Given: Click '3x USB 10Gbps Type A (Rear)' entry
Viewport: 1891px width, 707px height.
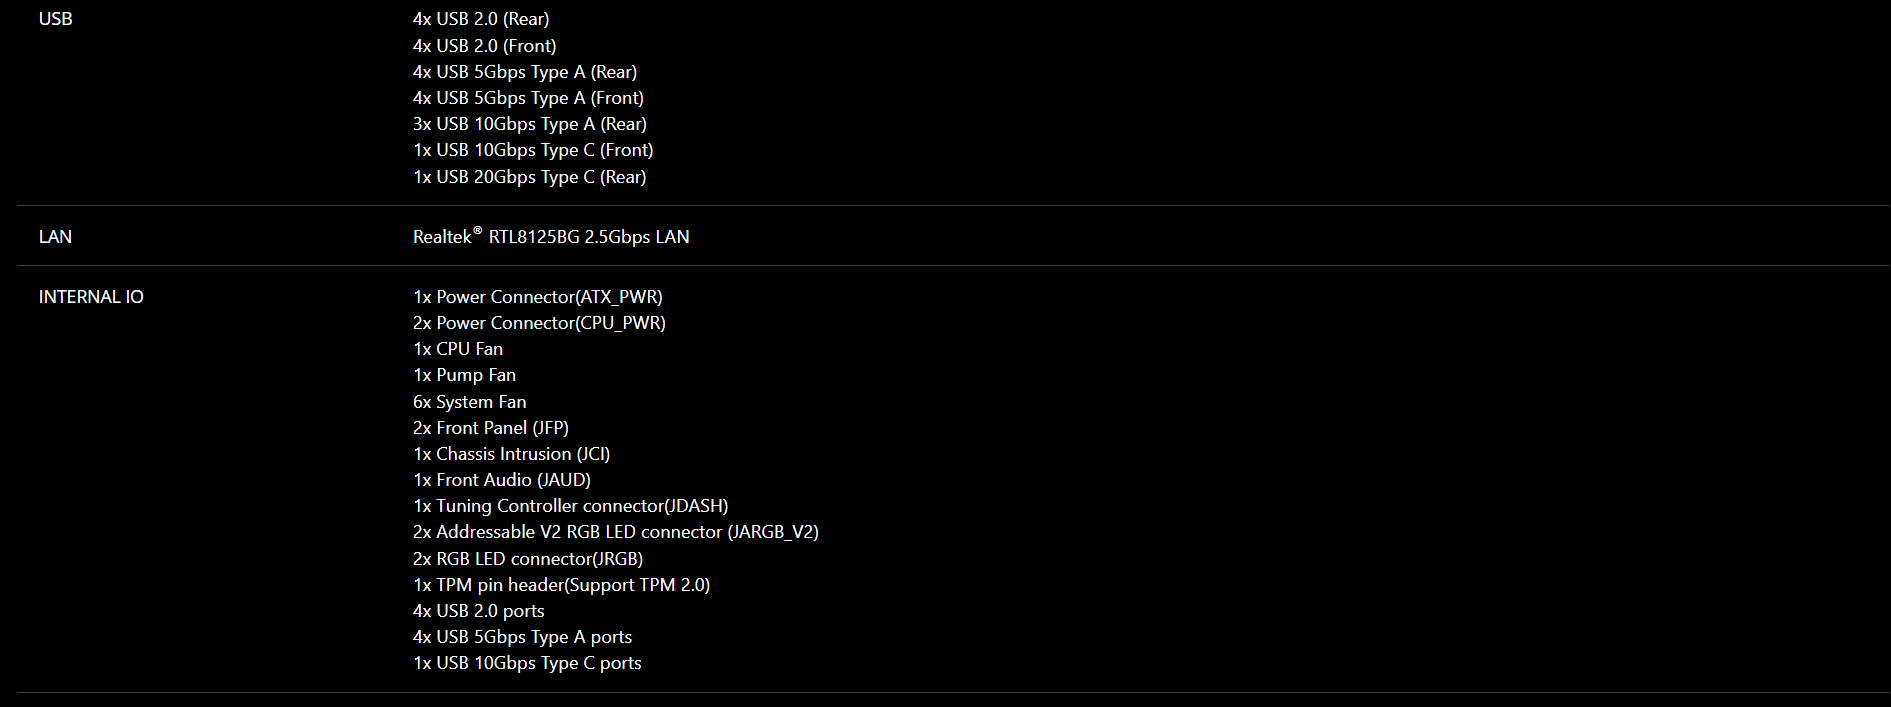Looking at the screenshot, I should tap(530, 124).
